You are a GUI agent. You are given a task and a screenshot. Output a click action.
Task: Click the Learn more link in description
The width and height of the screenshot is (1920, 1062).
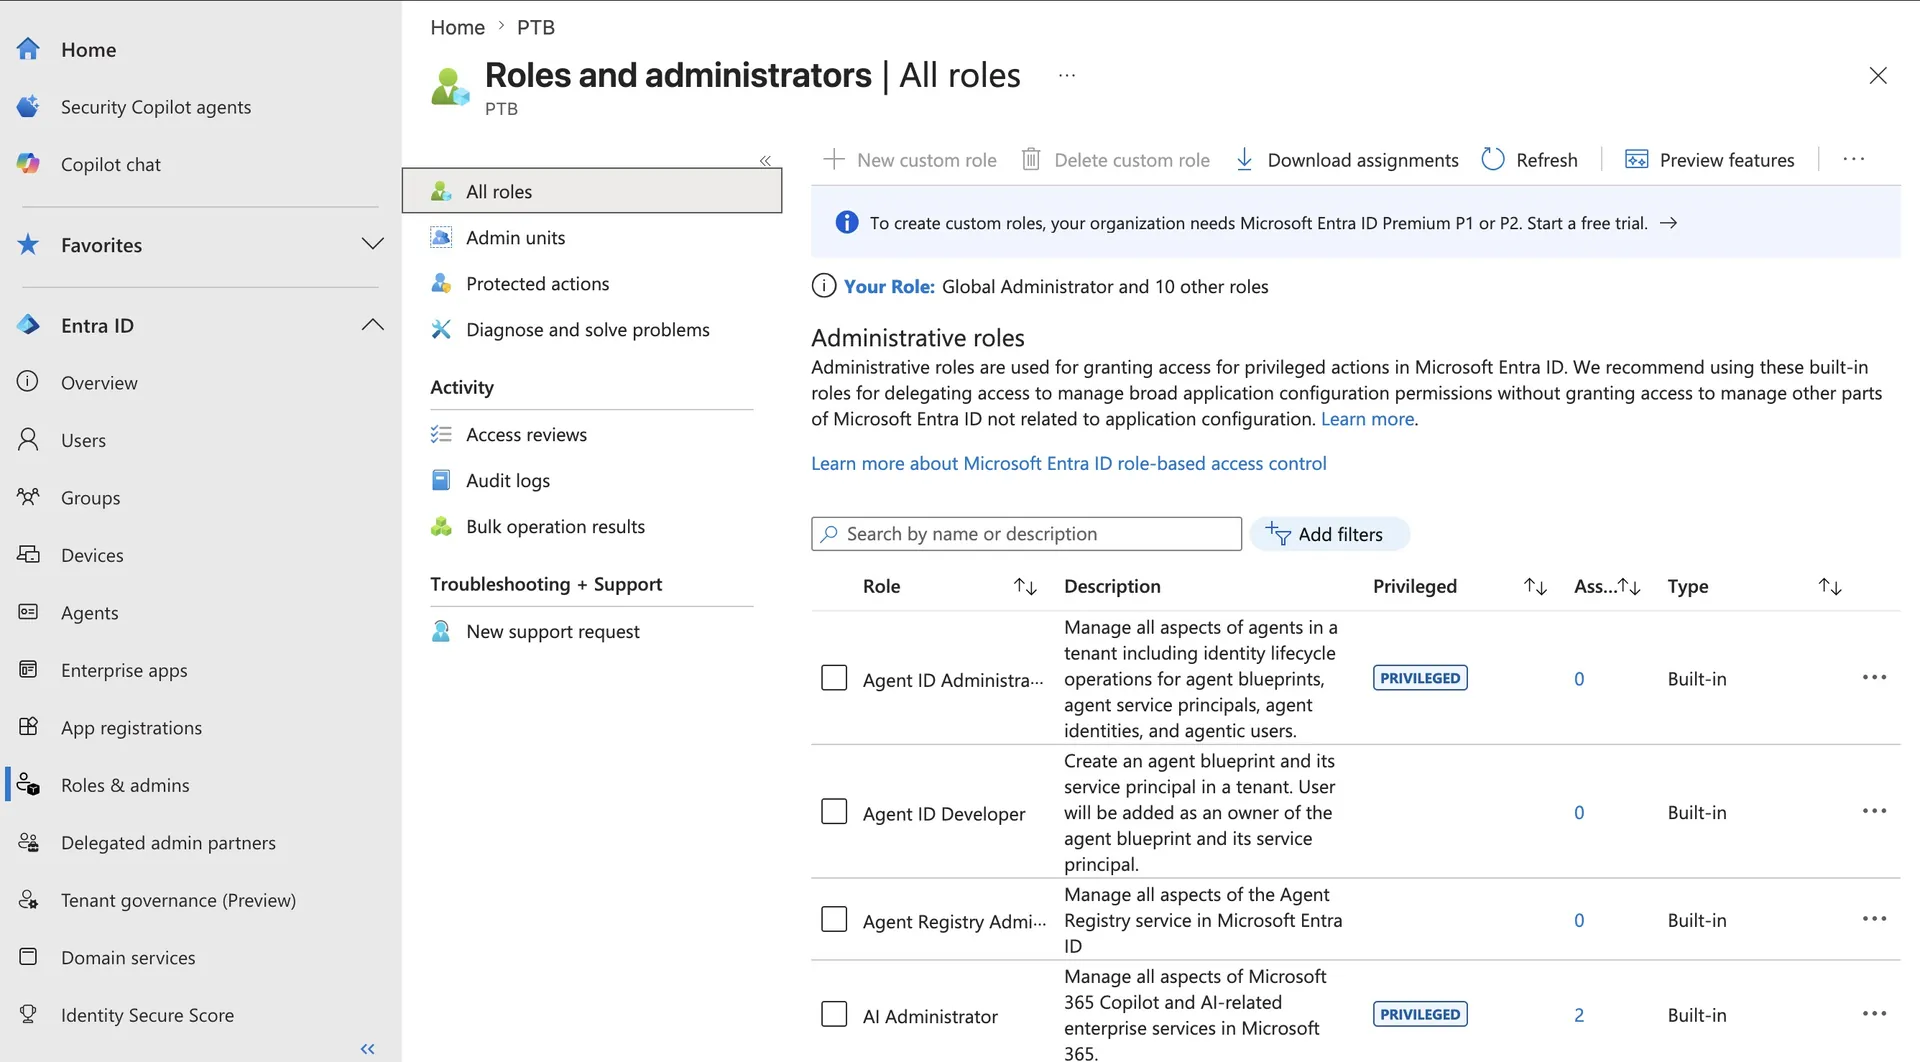(1367, 419)
